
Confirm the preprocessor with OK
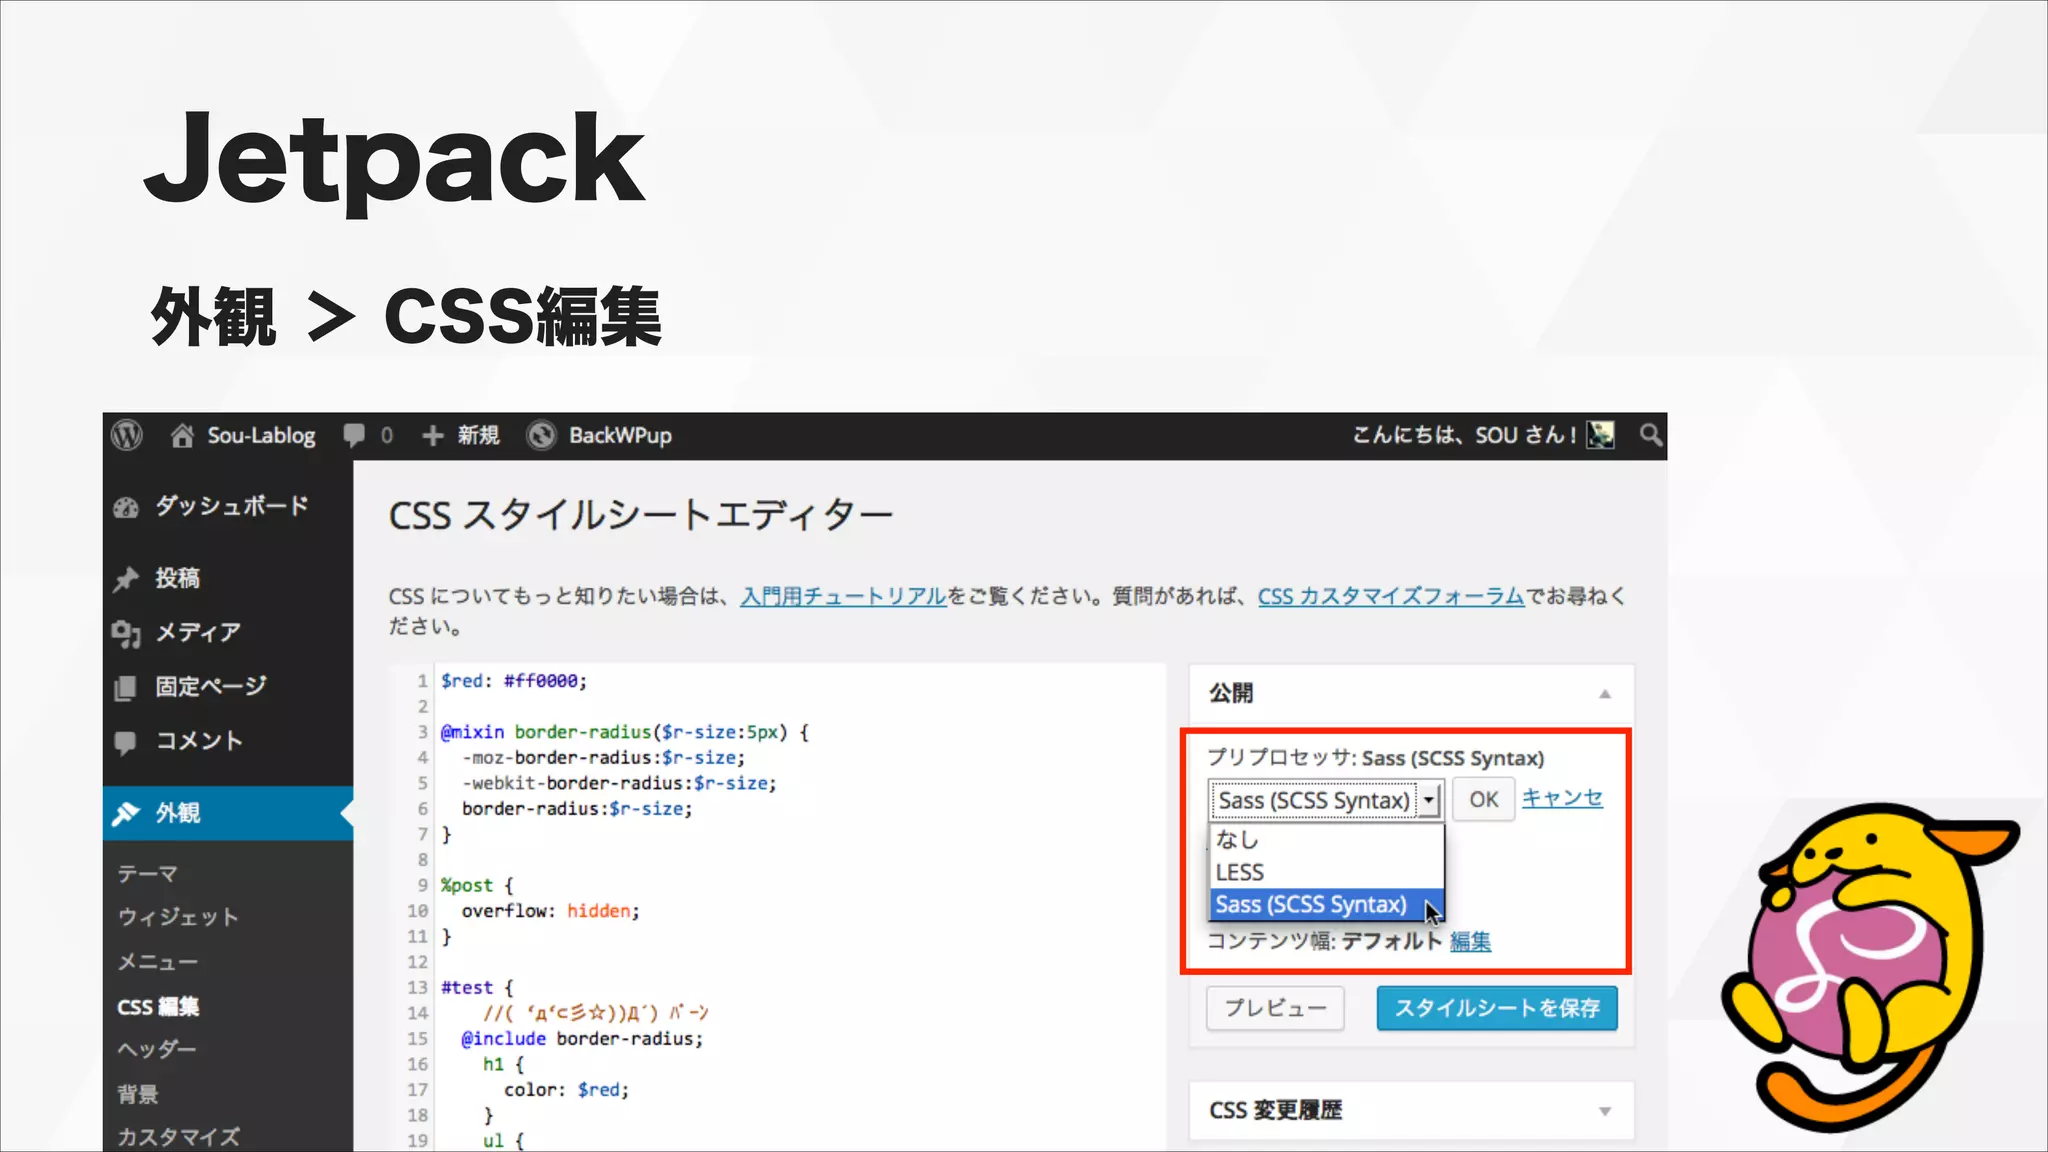pos(1483,799)
